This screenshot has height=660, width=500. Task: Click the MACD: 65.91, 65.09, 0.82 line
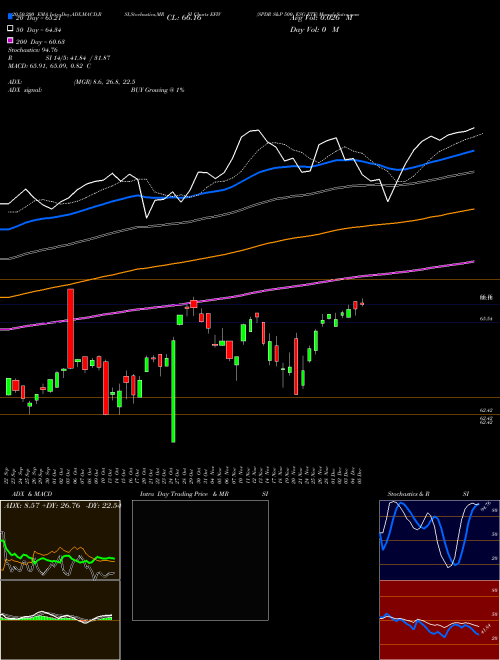coord(50,66)
